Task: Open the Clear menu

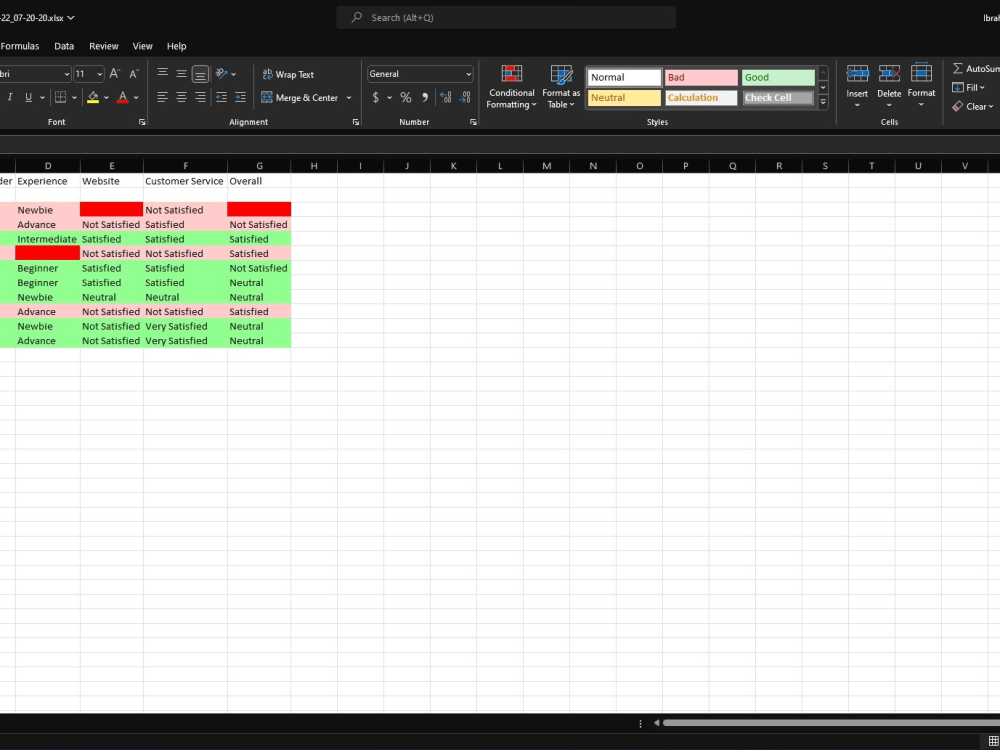Action: pos(973,107)
